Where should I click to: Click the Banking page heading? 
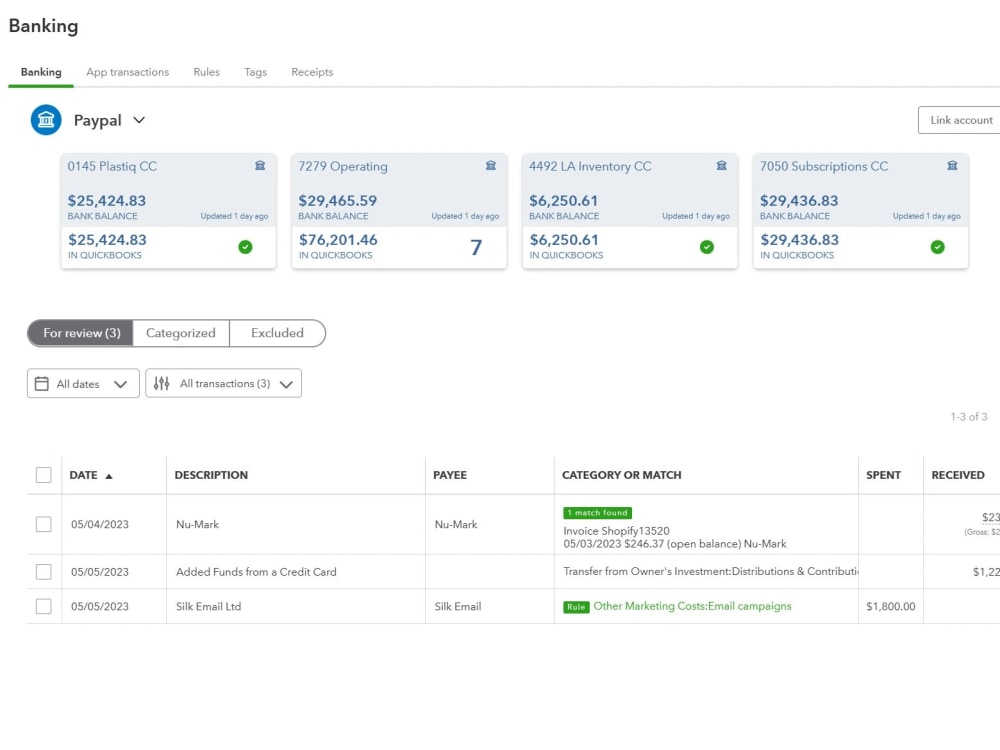click(43, 26)
